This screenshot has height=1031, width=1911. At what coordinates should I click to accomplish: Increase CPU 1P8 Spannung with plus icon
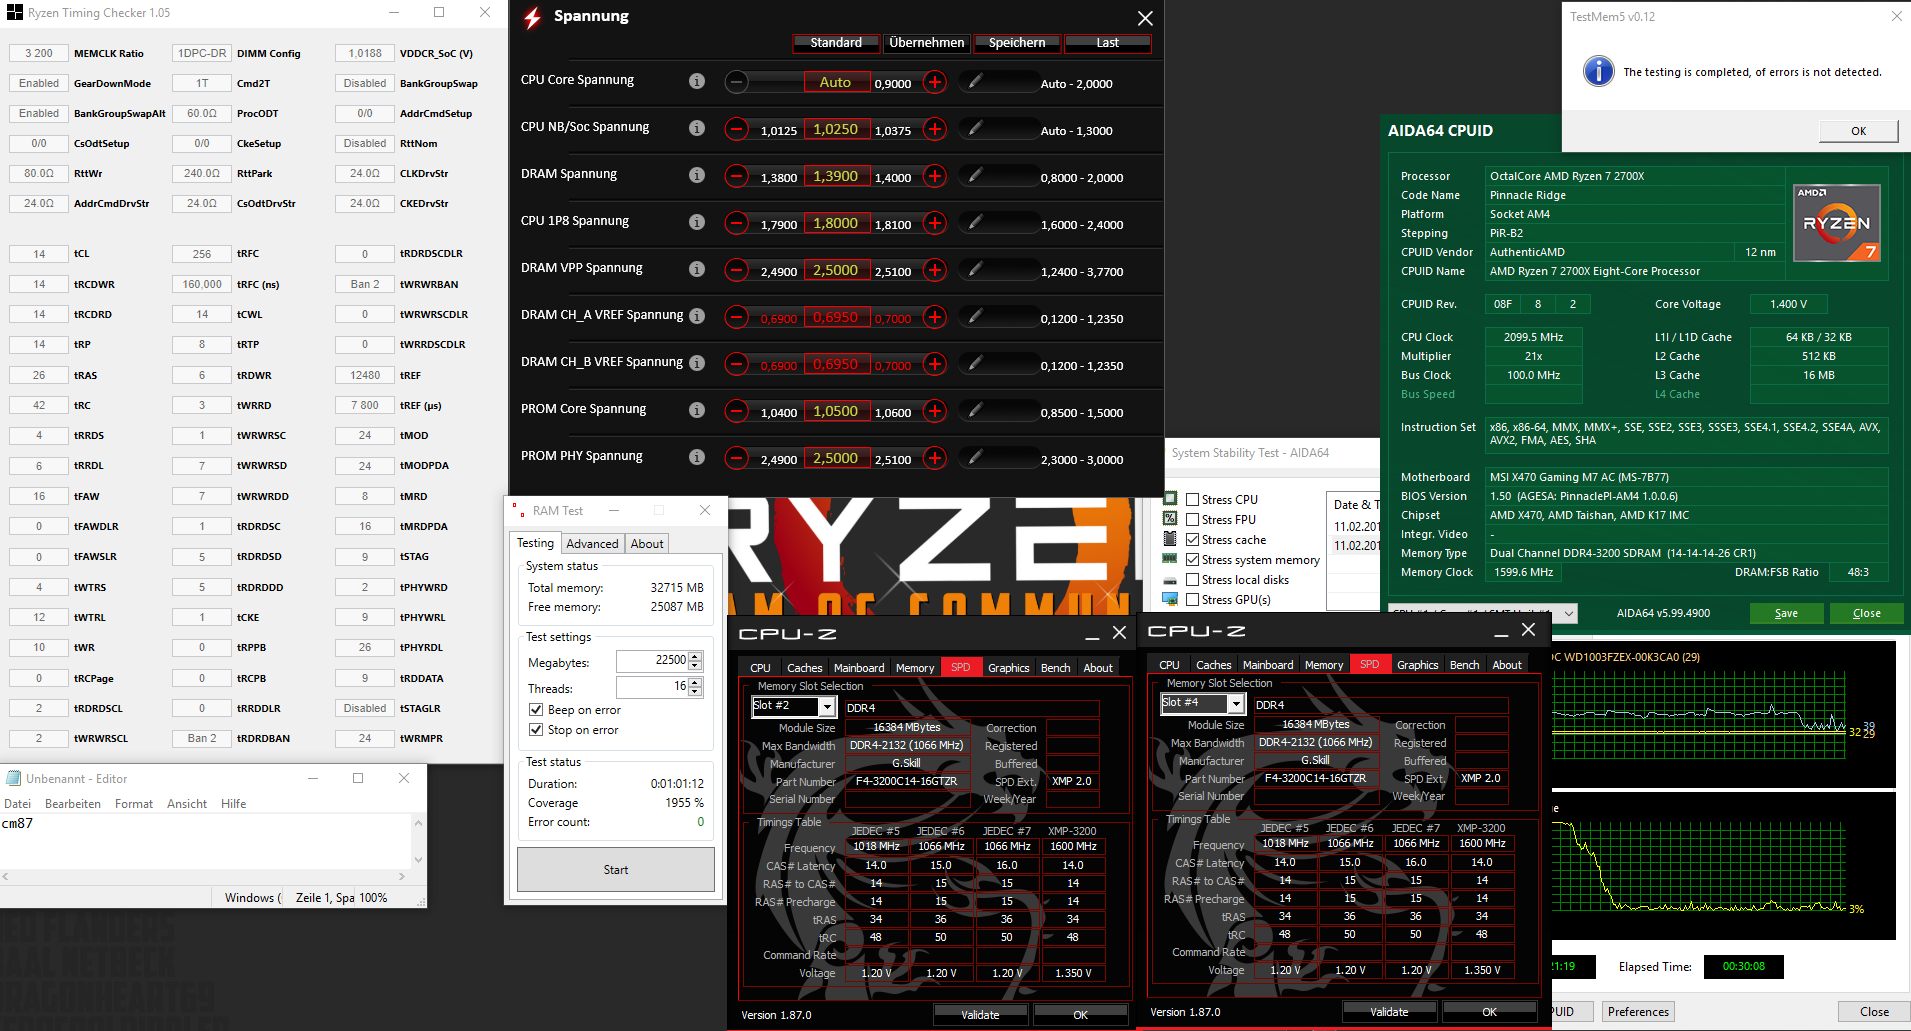pyautogui.click(x=935, y=223)
